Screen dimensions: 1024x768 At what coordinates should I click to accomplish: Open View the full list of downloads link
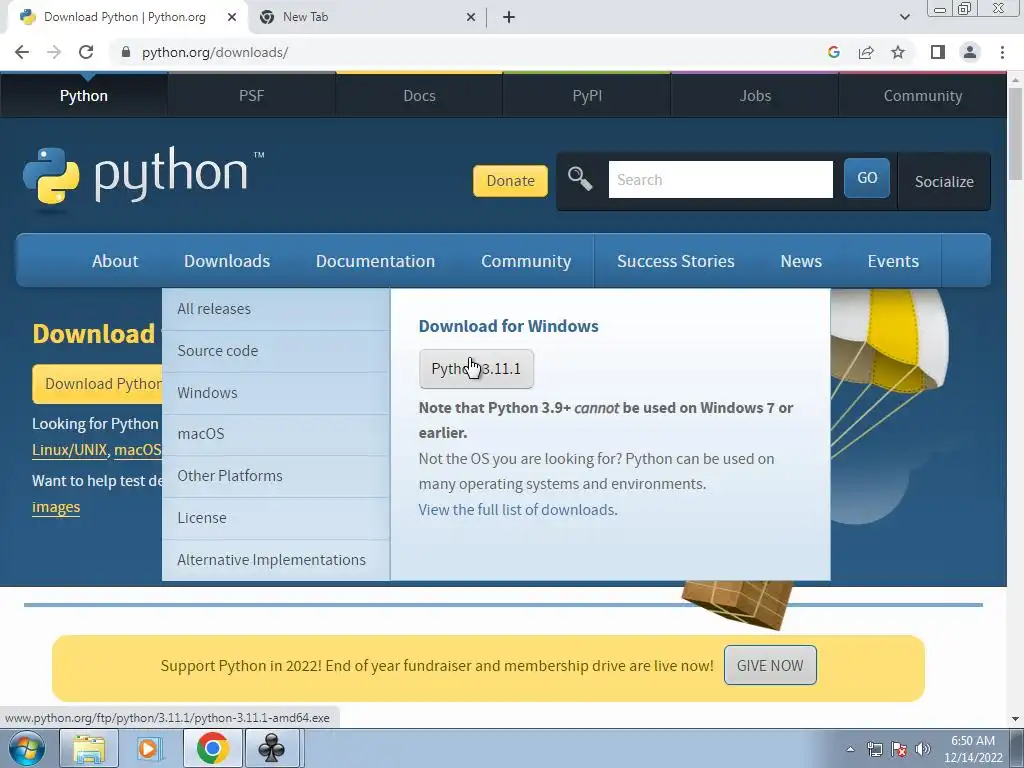click(518, 509)
